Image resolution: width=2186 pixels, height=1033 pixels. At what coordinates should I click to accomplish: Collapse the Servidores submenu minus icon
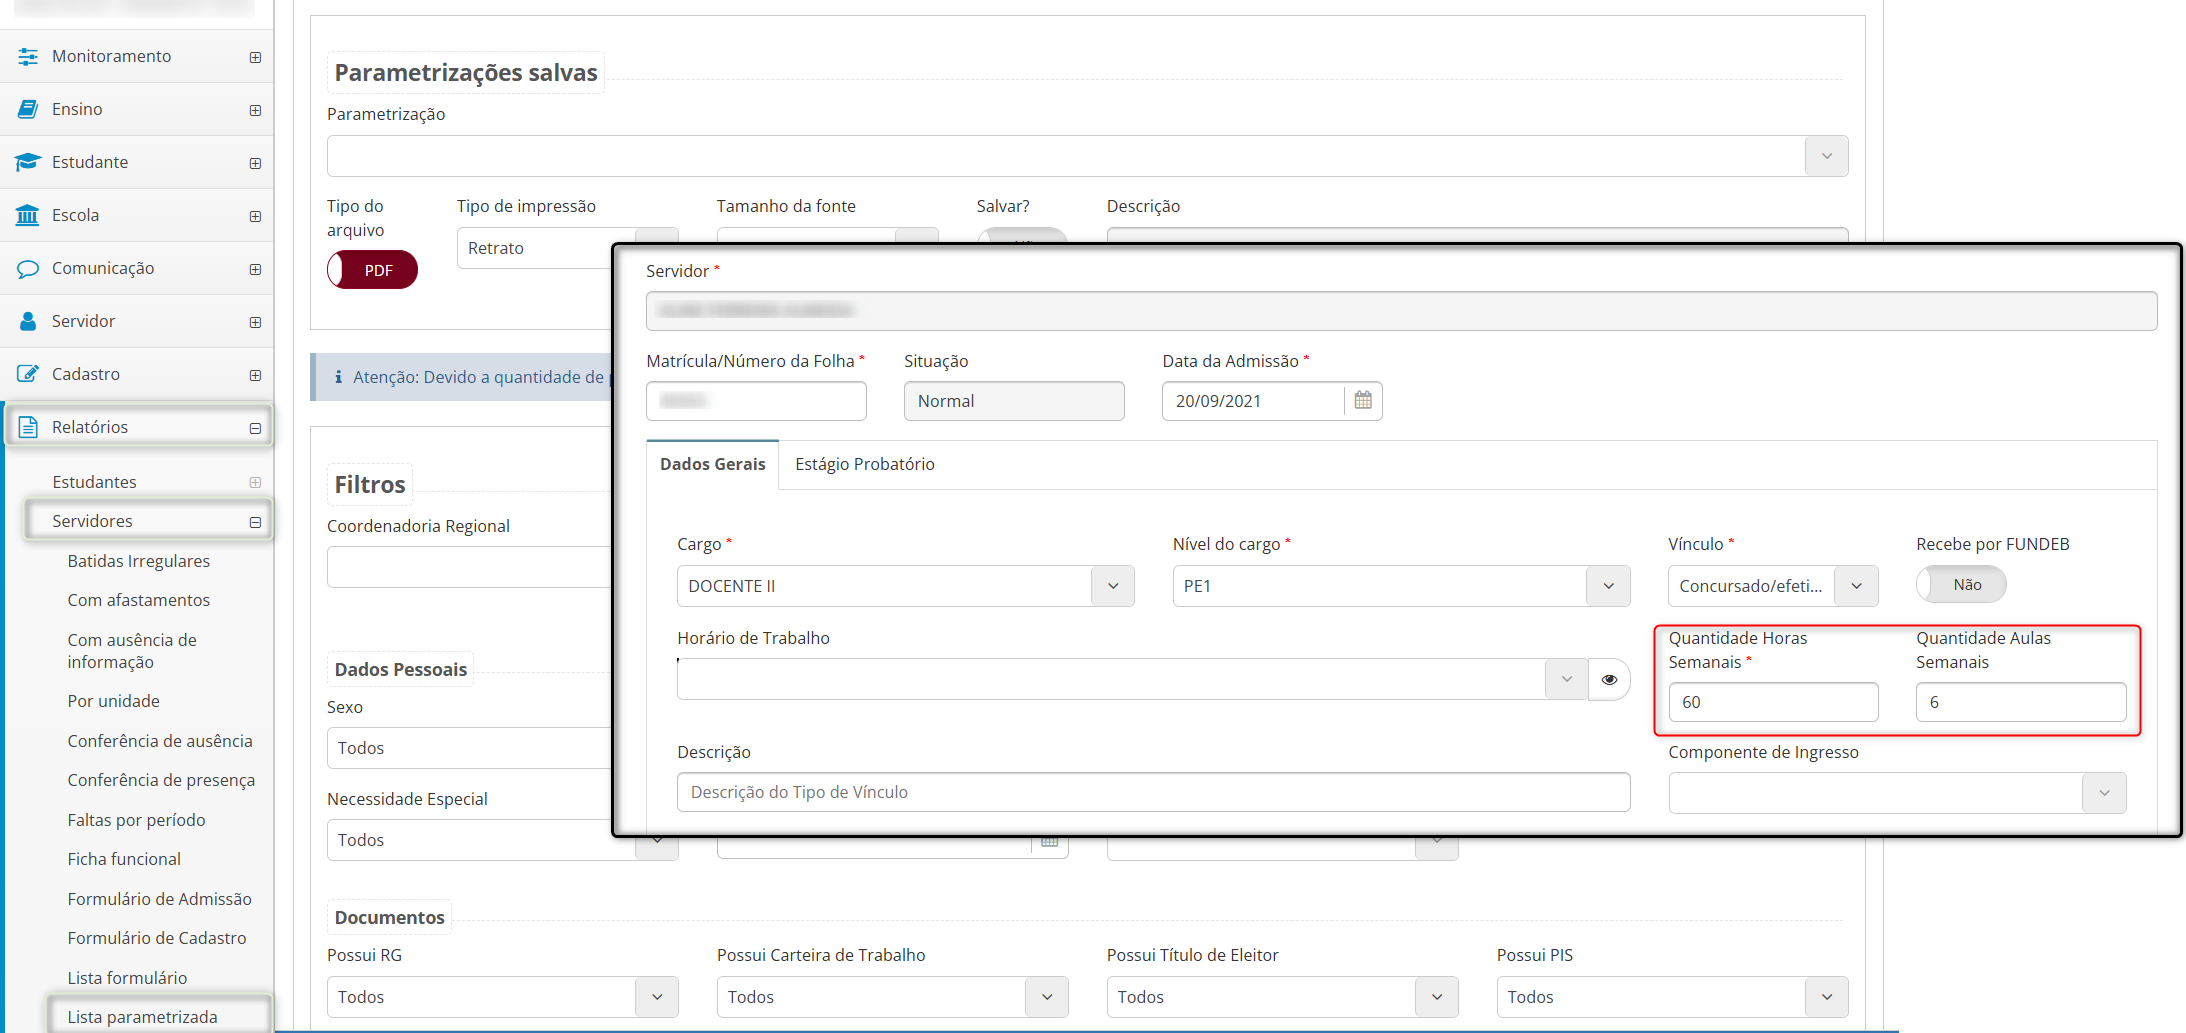click(255, 522)
